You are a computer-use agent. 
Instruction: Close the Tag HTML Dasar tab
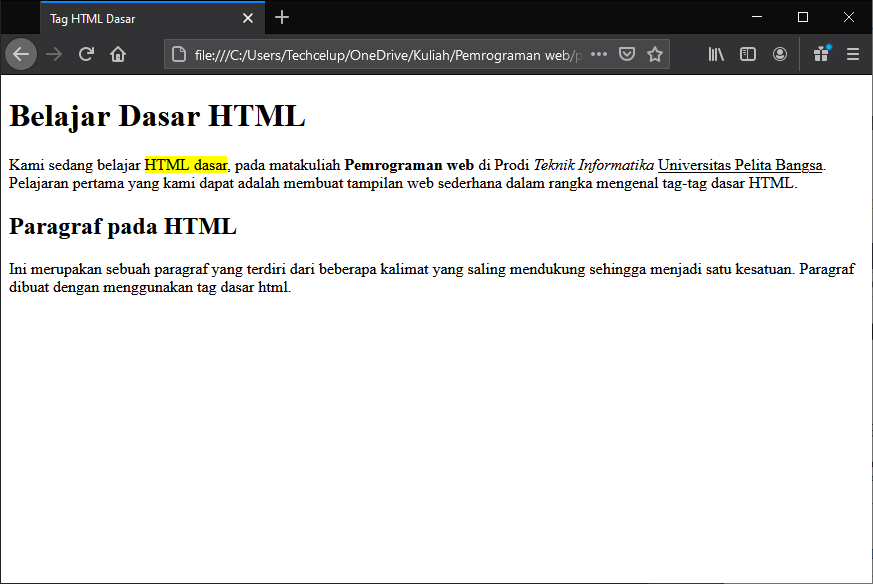[x=247, y=17]
